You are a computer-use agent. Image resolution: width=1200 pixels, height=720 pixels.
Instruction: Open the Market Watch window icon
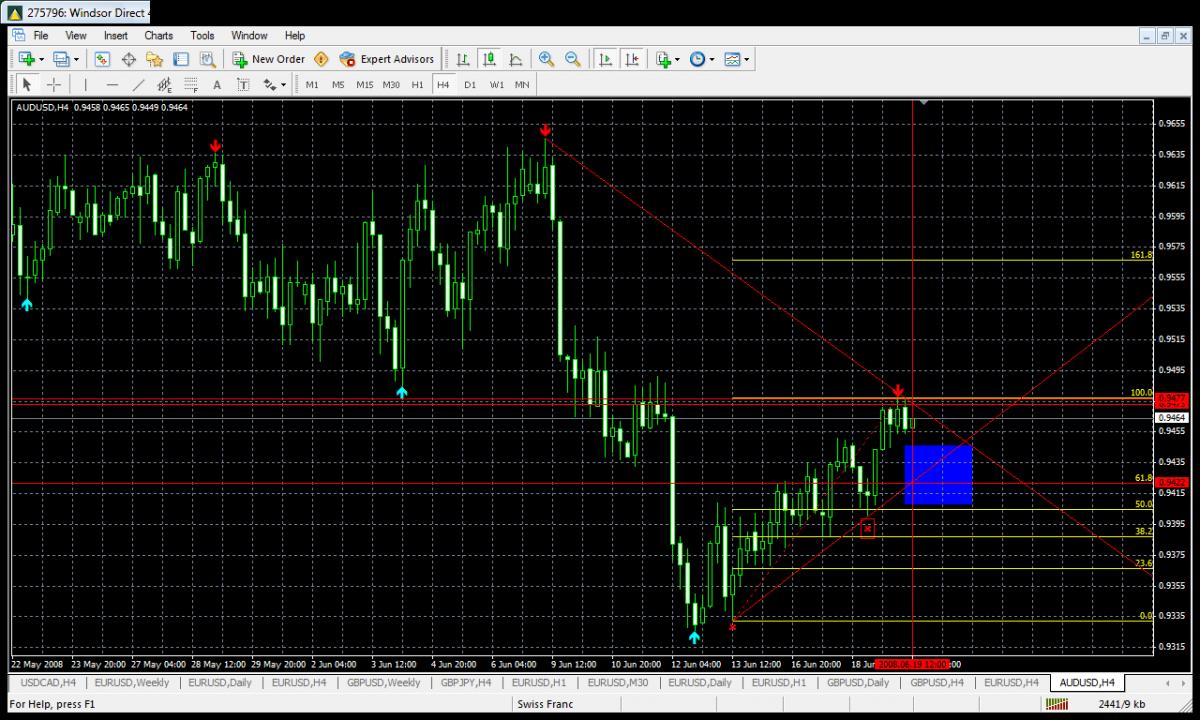(102, 59)
